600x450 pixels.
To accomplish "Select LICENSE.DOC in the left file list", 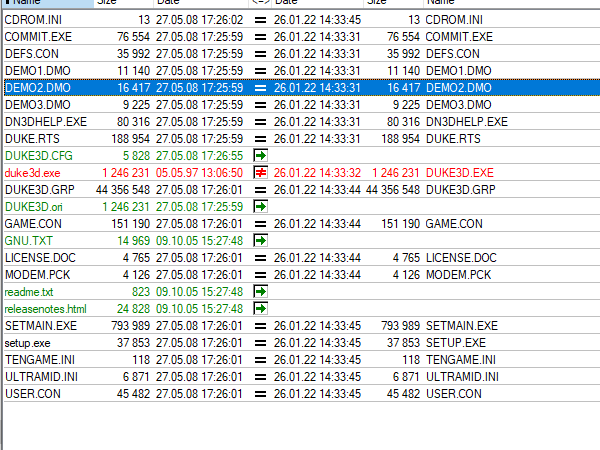I will (40, 258).
